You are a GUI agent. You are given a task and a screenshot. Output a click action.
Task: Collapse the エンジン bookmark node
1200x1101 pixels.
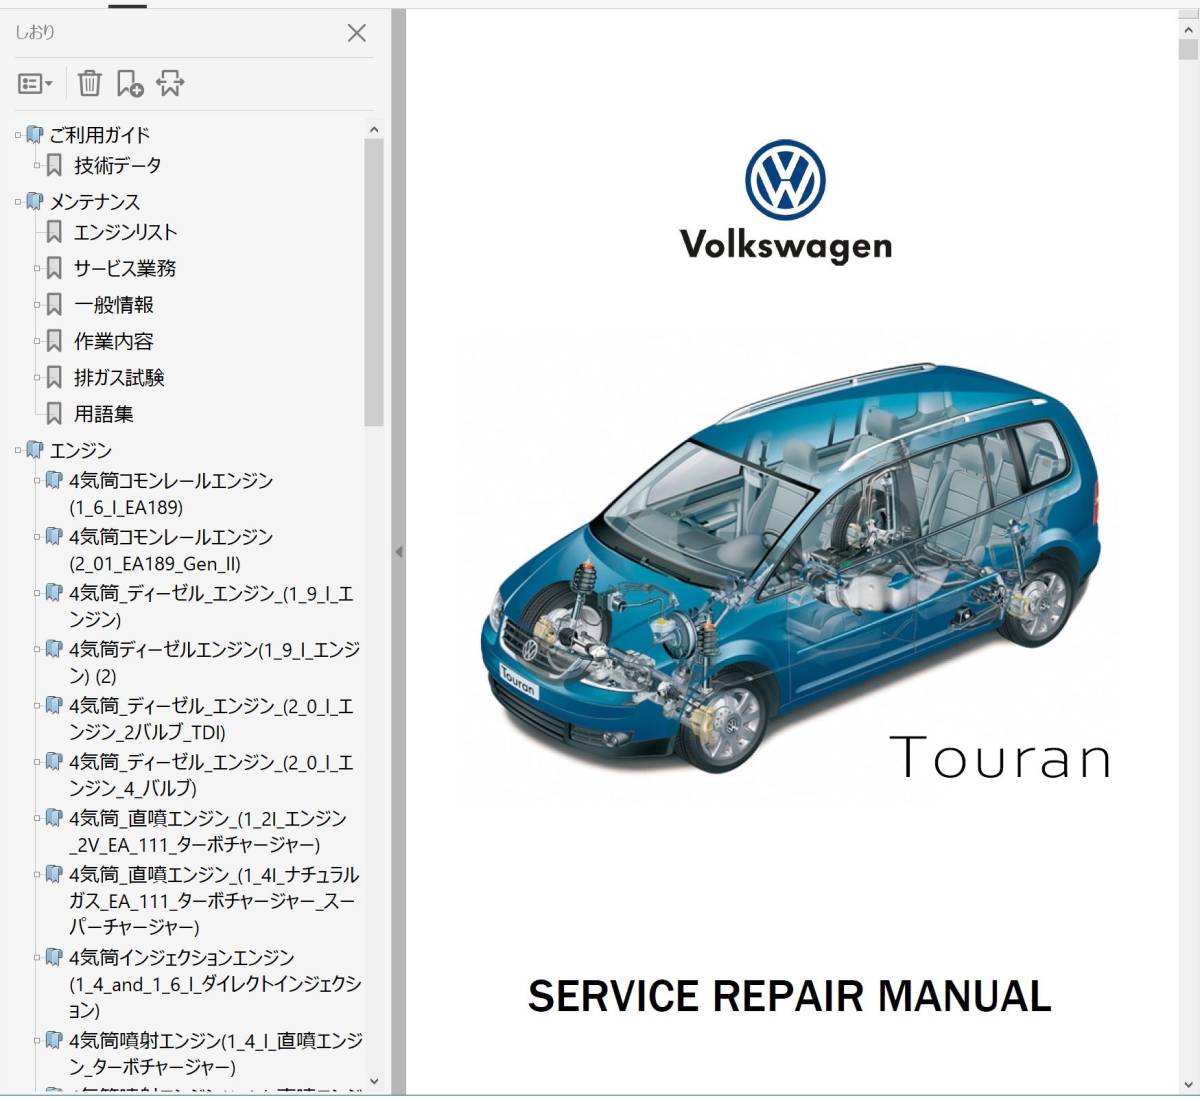[18, 451]
